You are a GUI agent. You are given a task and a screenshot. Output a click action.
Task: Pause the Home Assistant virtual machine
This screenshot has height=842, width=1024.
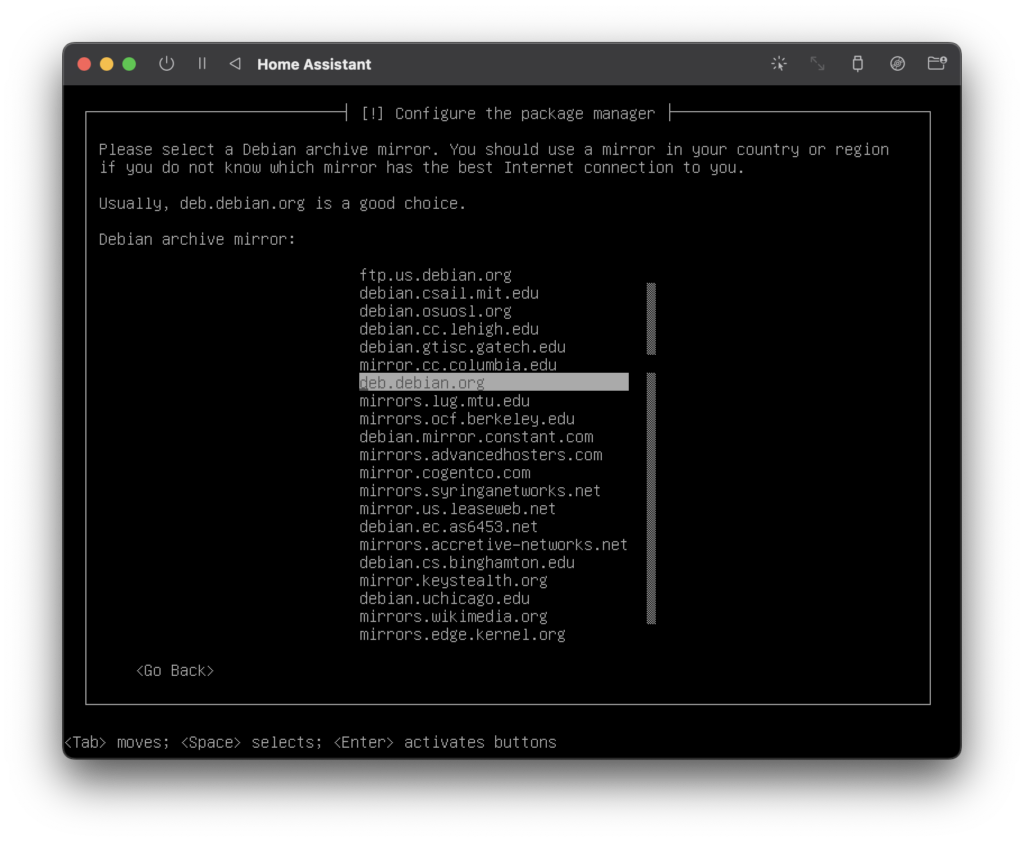pos(202,63)
